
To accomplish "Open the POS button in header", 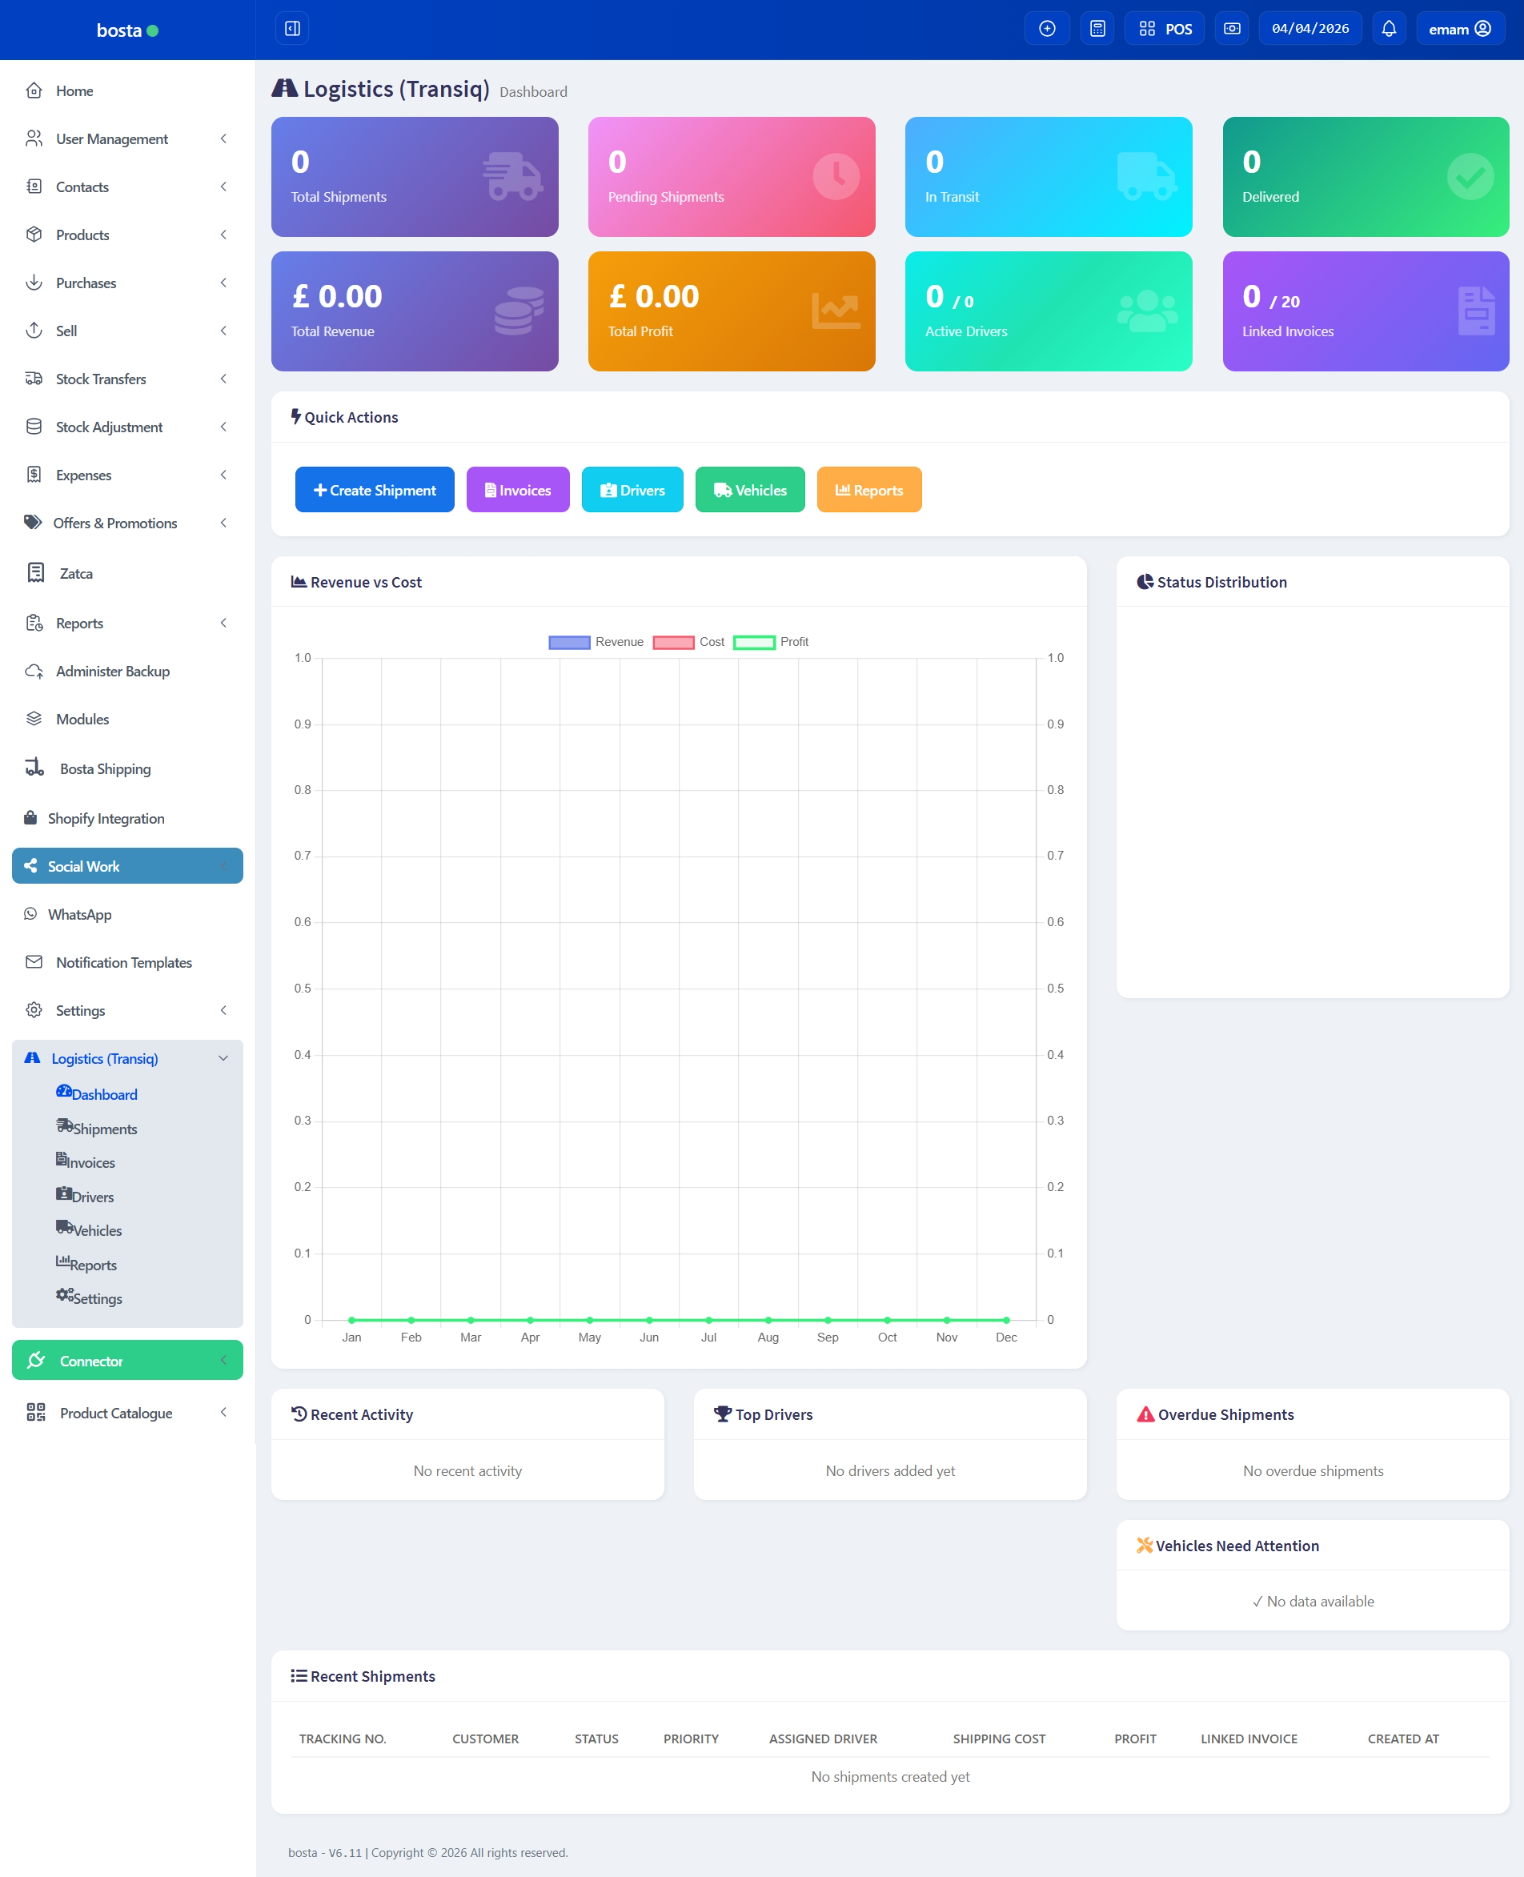I will coord(1165,29).
